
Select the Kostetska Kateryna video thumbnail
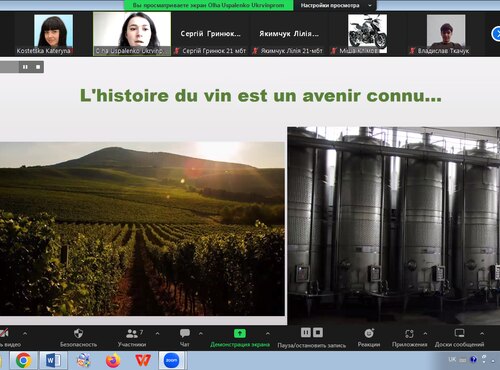tap(53, 34)
